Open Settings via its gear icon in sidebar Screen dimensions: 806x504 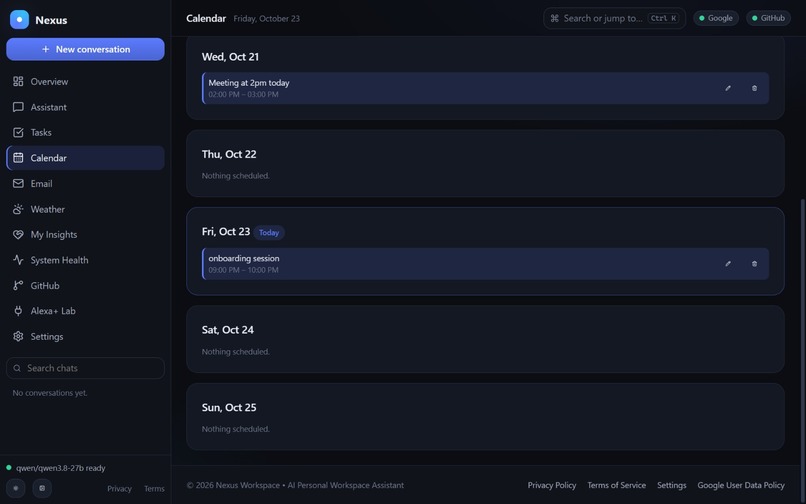click(x=18, y=336)
